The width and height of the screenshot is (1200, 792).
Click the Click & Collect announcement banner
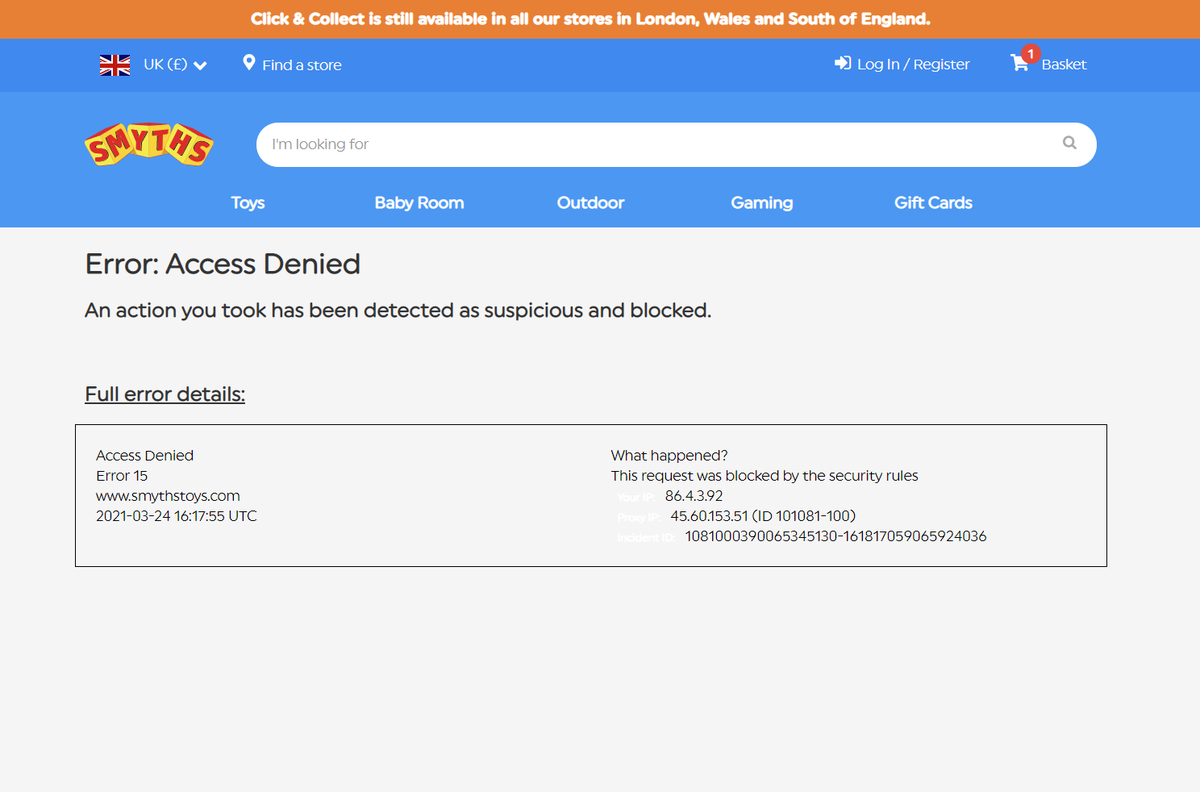pyautogui.click(x=600, y=19)
